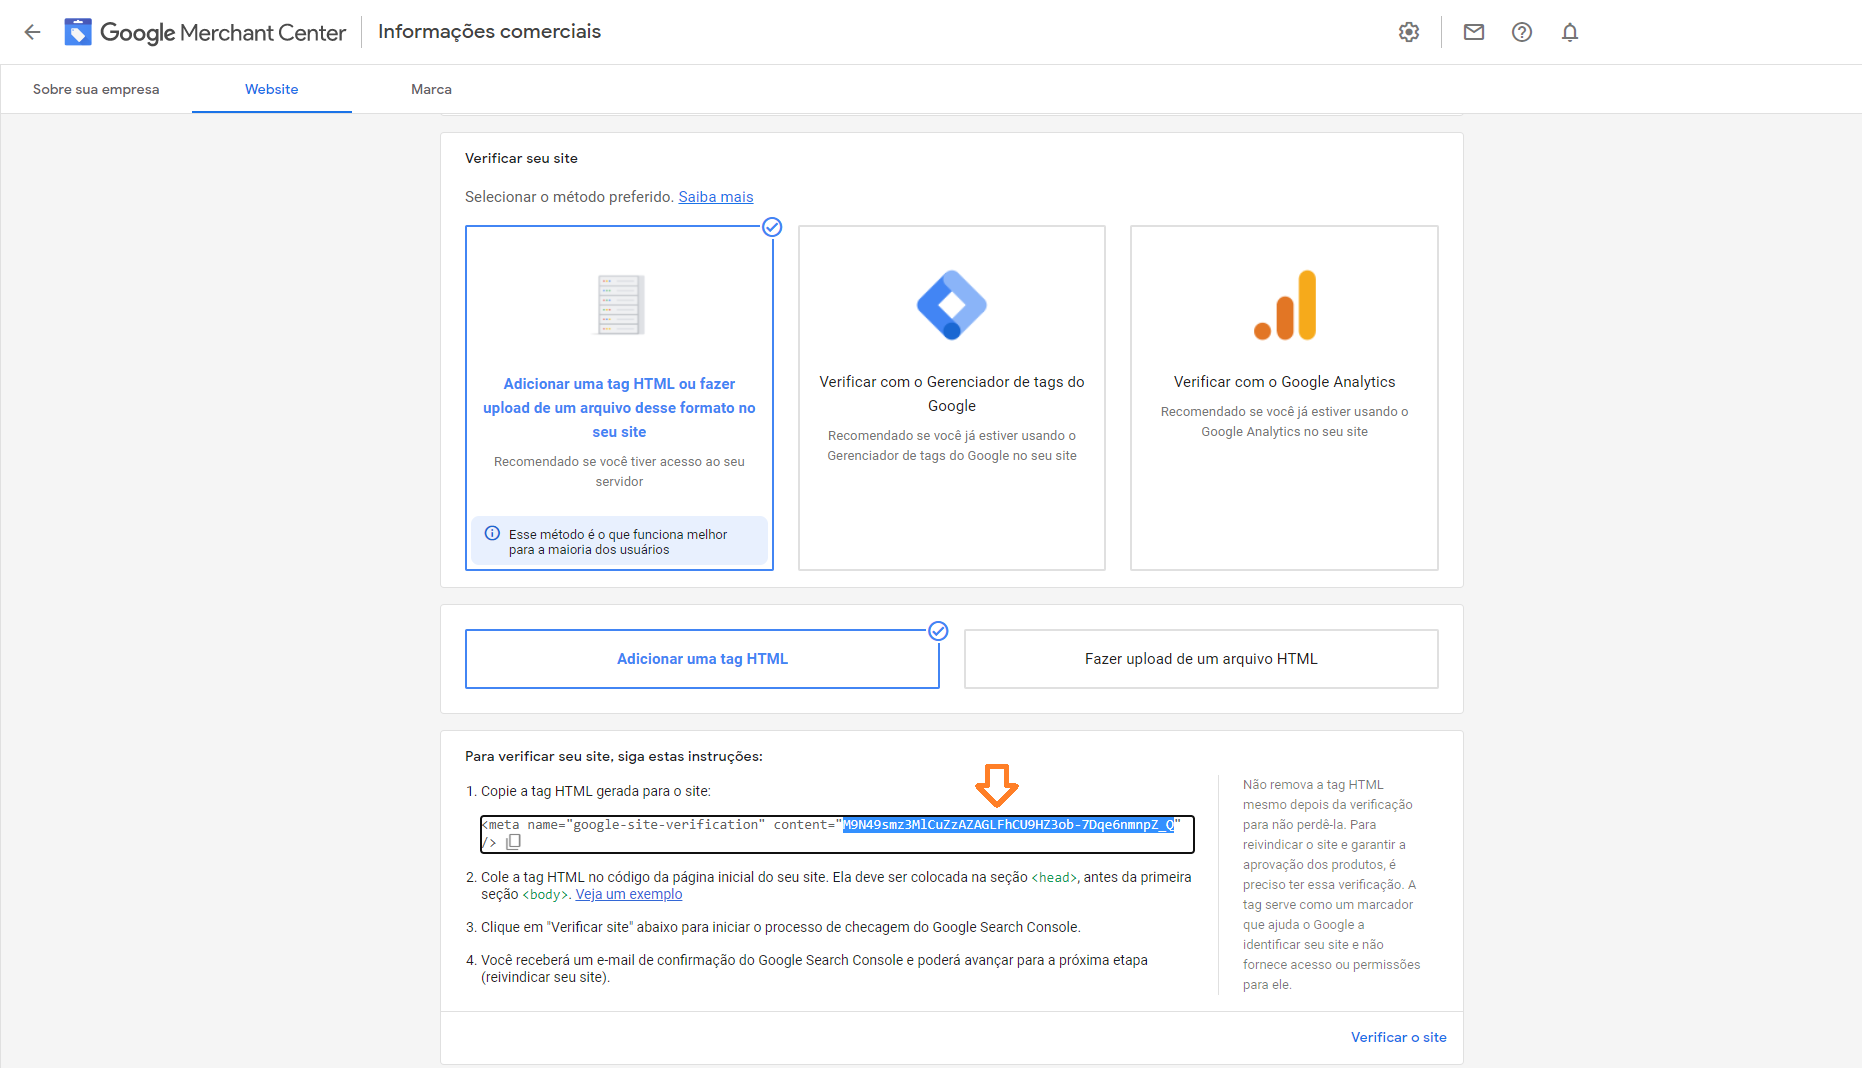Switch to Sobre sua empresa tab
Viewport: 1862px width, 1068px height.
point(96,89)
